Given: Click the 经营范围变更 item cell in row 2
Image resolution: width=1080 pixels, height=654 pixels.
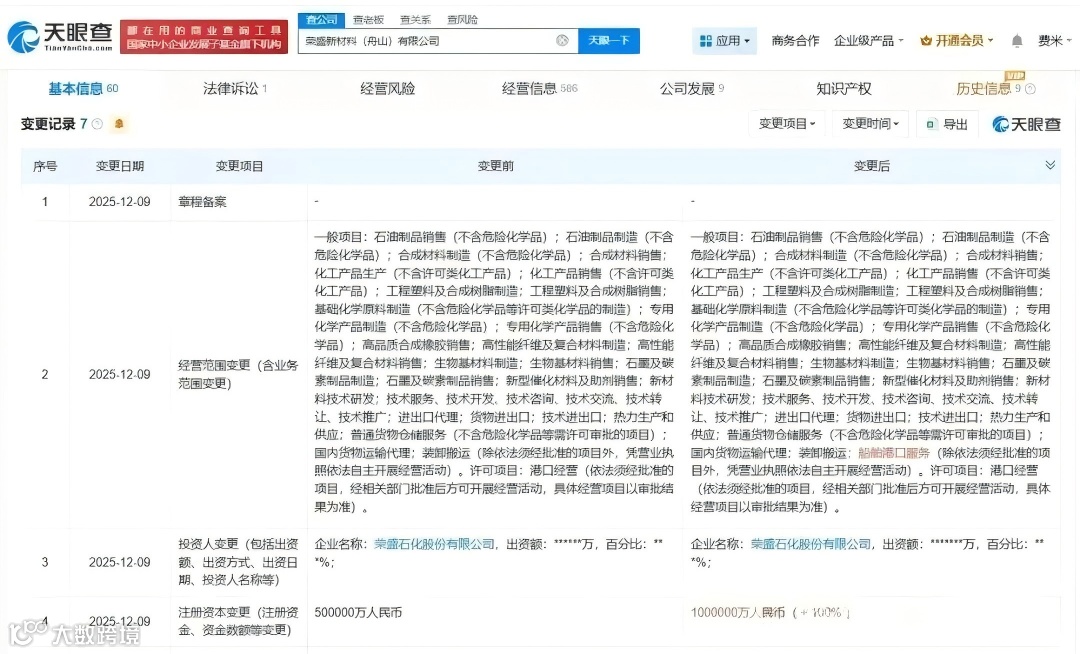Looking at the screenshot, I should 238,375.
